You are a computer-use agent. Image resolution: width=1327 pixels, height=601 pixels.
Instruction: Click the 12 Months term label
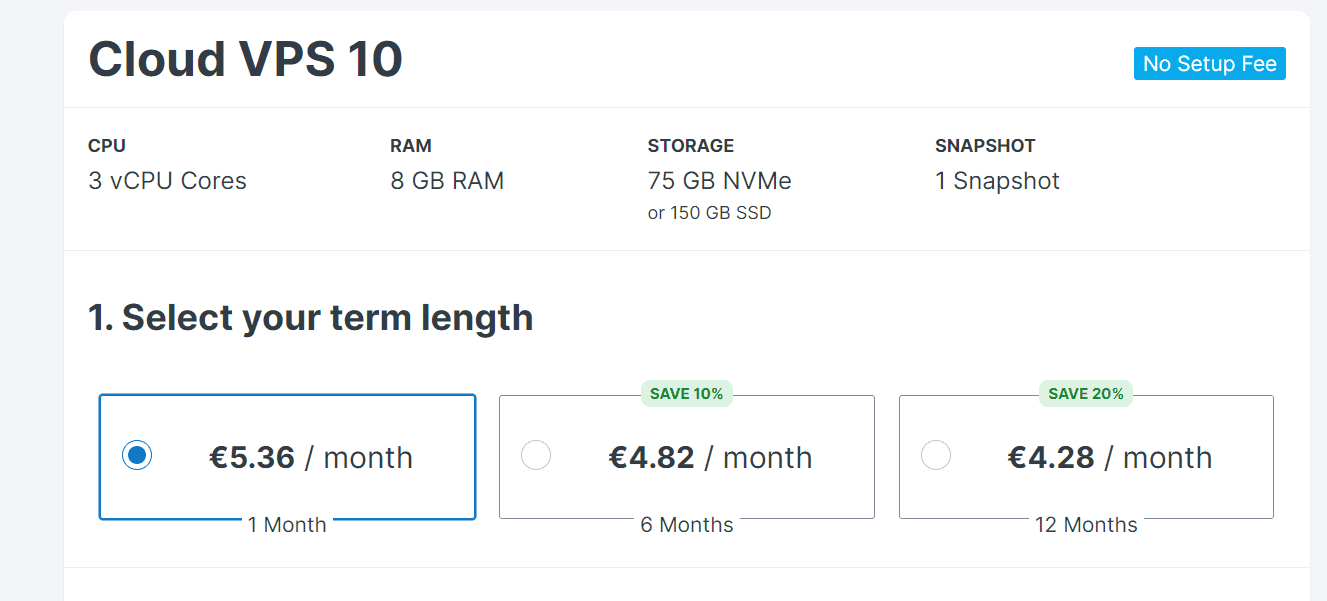1086,525
